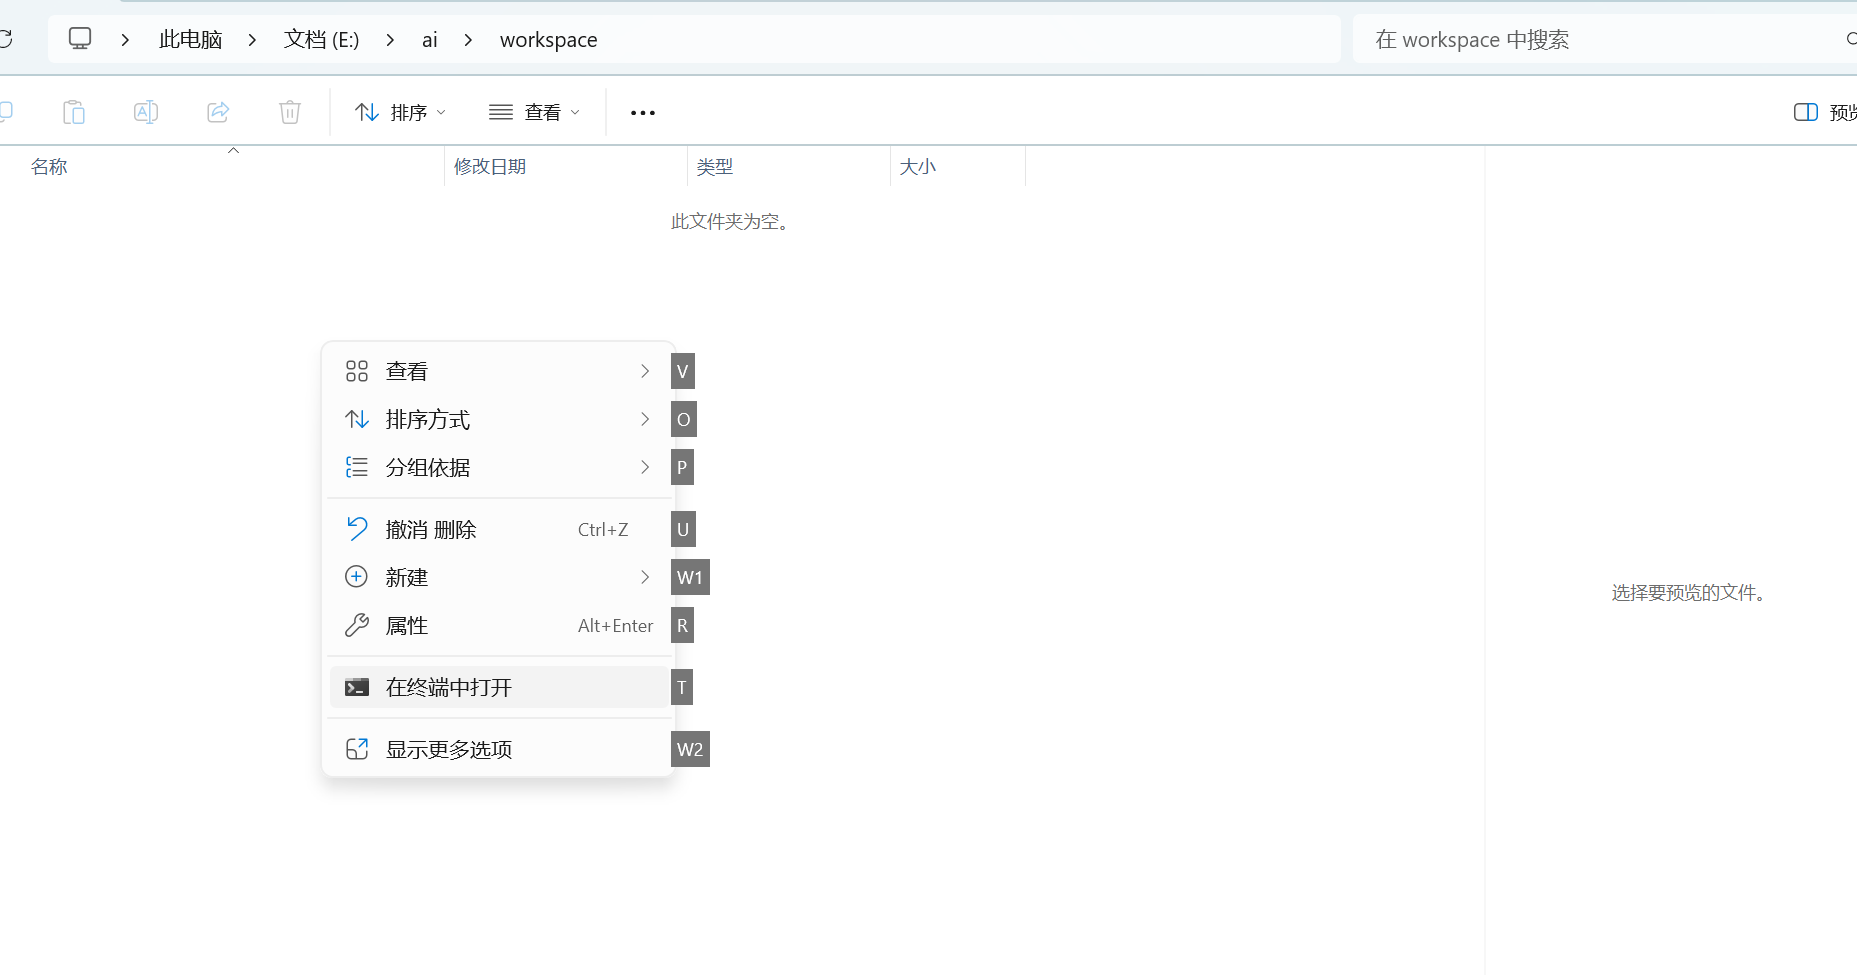1857x975 pixels.
Task: Click the Refresh icon beside the address bar
Action: pyautogui.click(x=8, y=39)
